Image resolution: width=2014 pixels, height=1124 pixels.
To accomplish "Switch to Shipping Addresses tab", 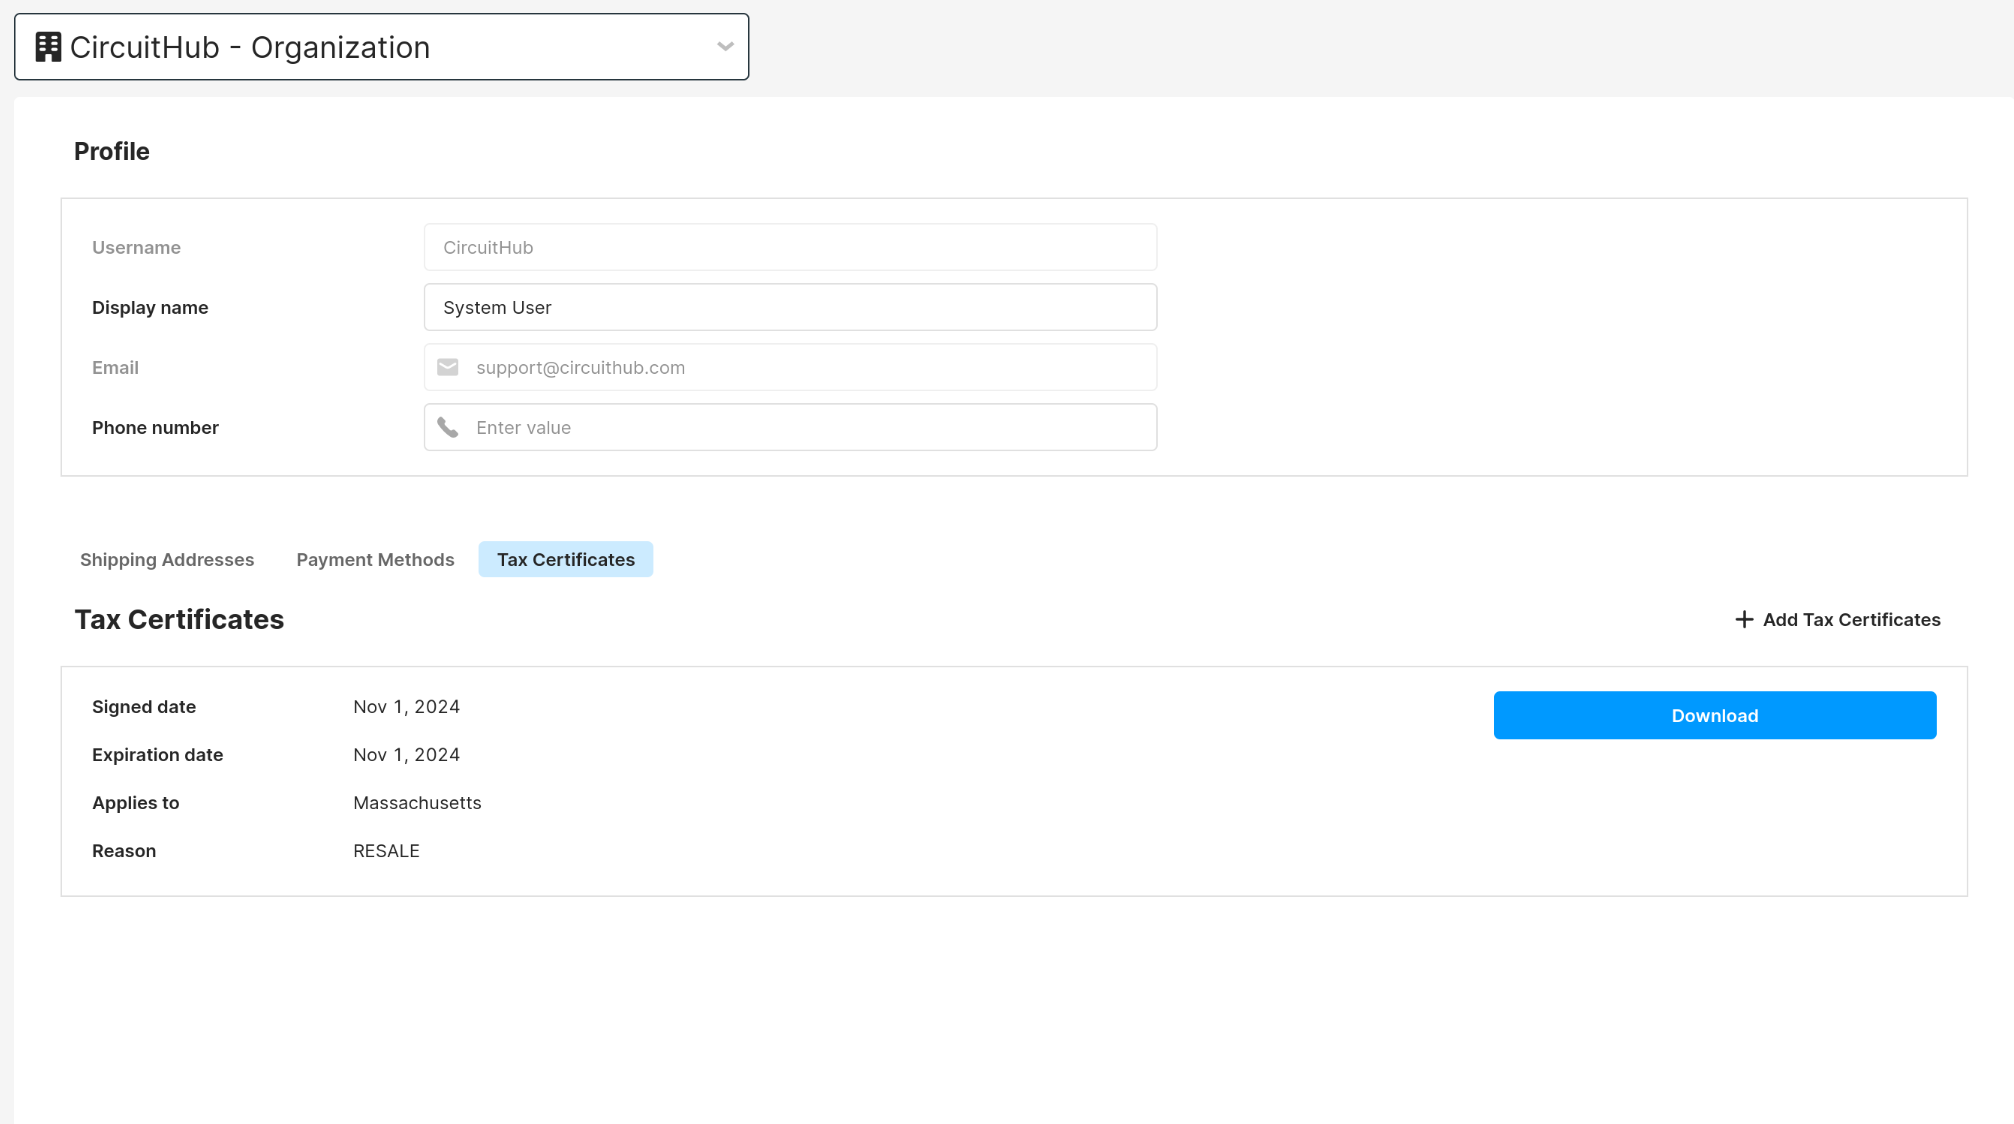I will (167, 559).
